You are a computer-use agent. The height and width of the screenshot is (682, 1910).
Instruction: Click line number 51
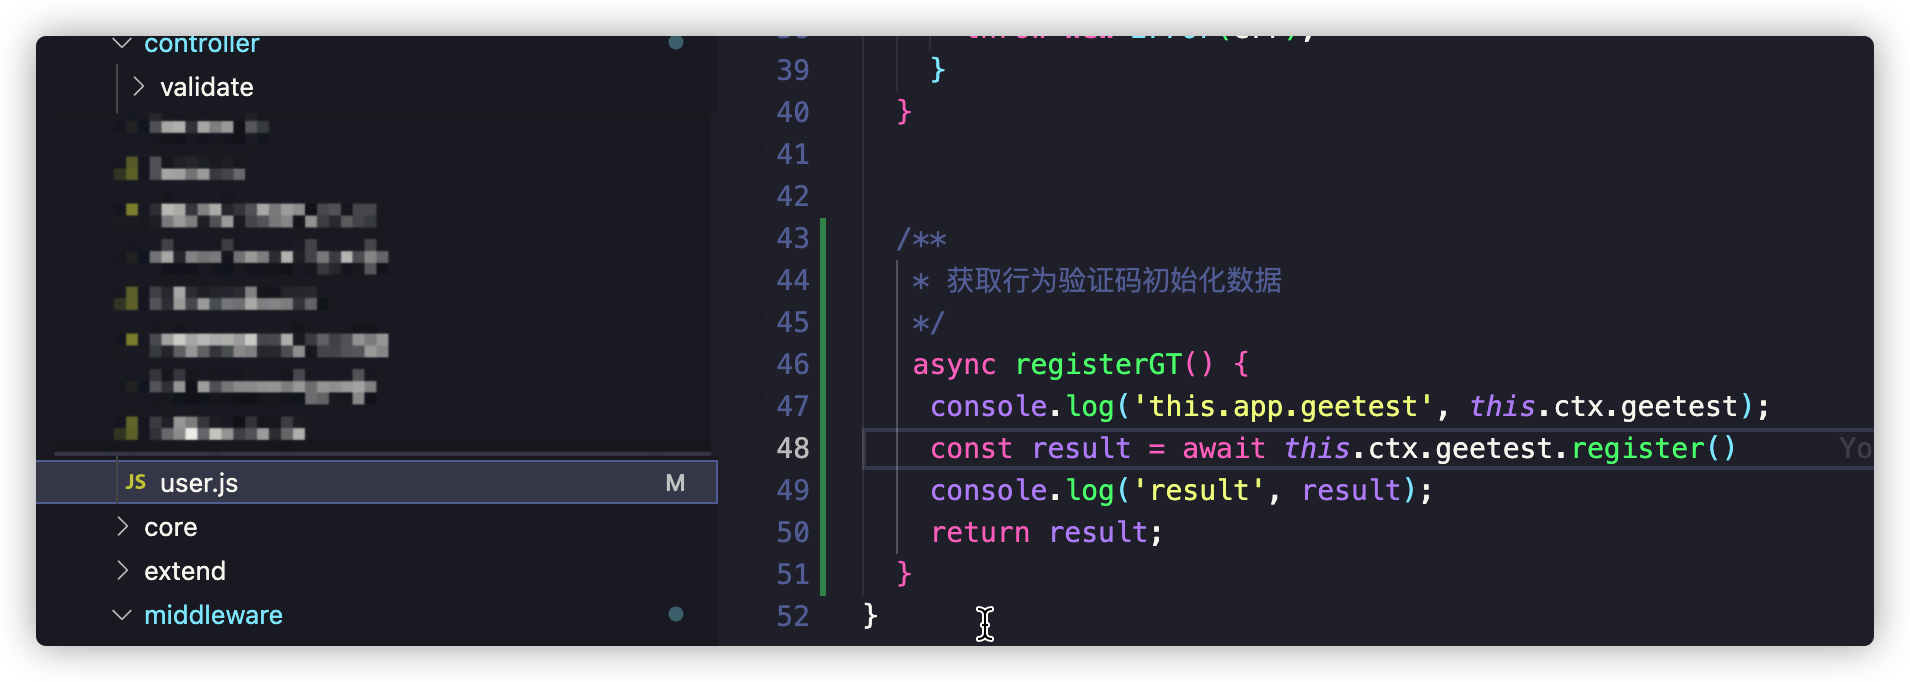point(793,574)
